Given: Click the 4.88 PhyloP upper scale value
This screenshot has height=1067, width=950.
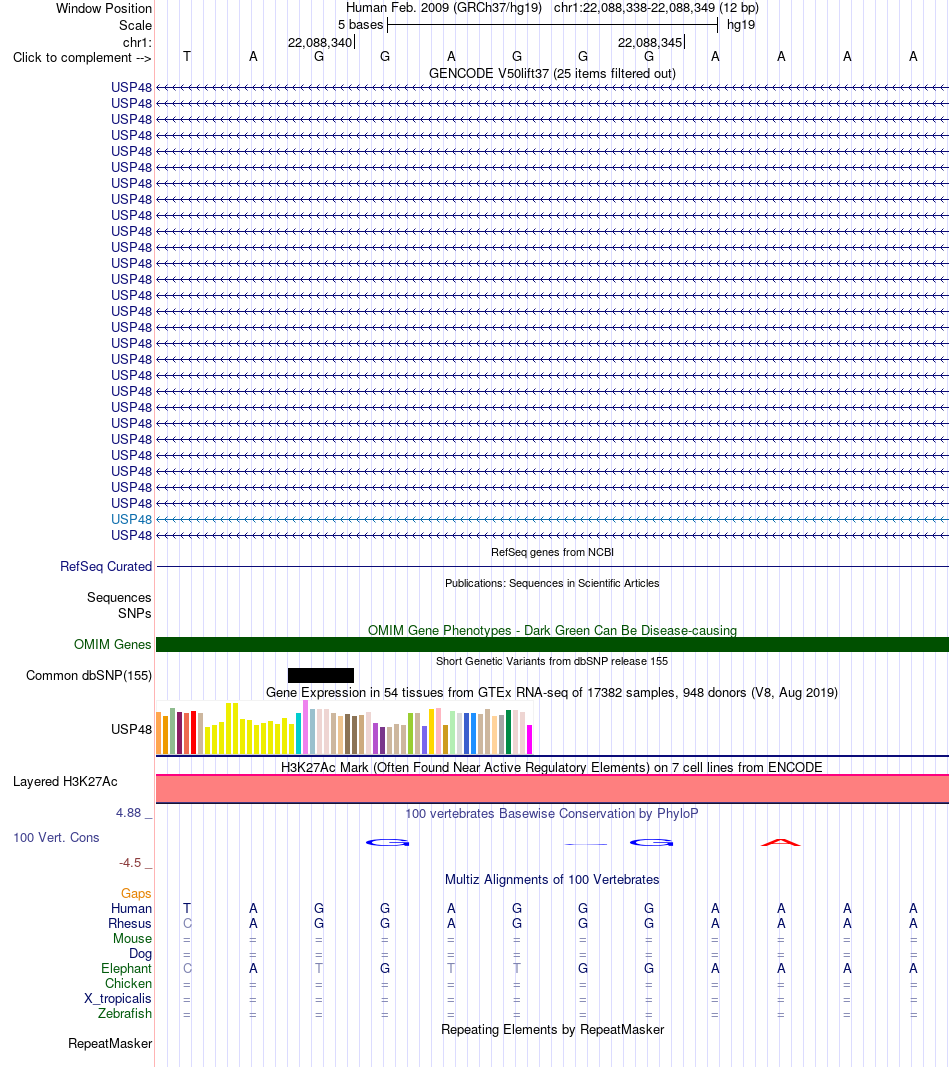Looking at the screenshot, I should 129,812.
